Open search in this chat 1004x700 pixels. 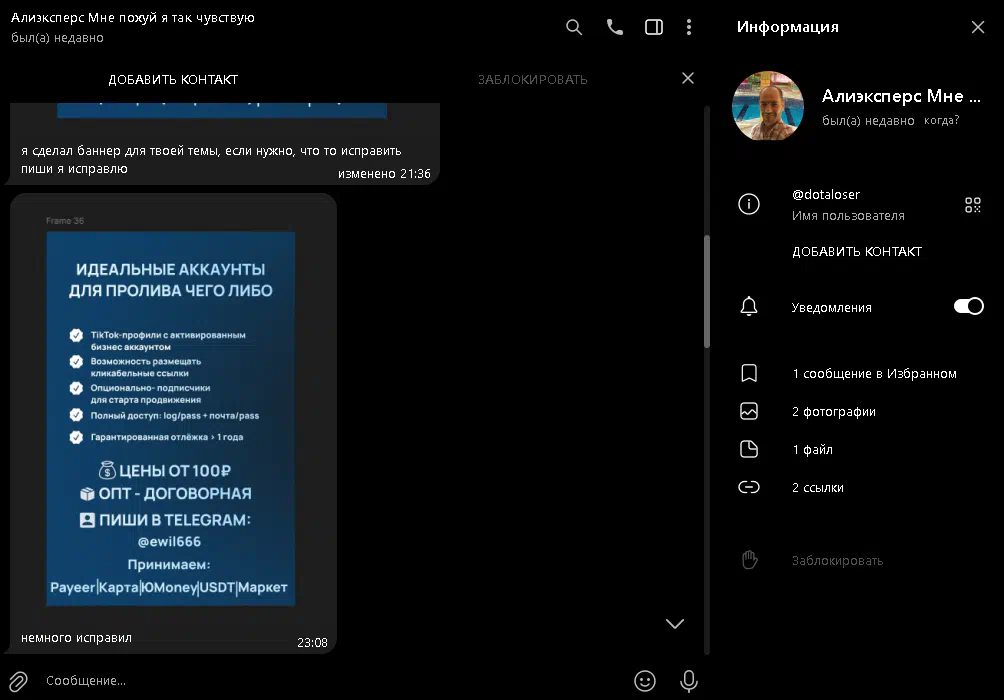[574, 27]
